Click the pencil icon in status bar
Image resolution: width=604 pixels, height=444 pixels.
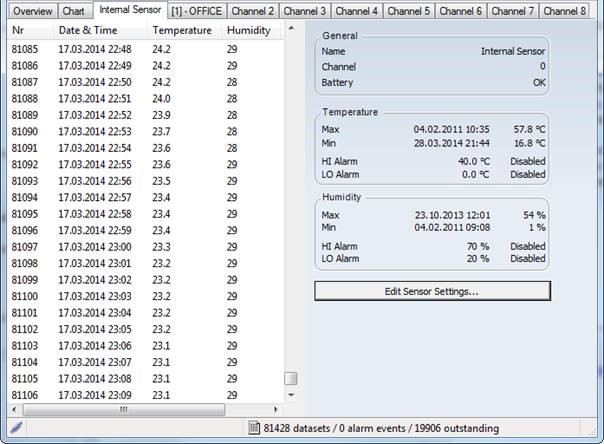(16, 427)
